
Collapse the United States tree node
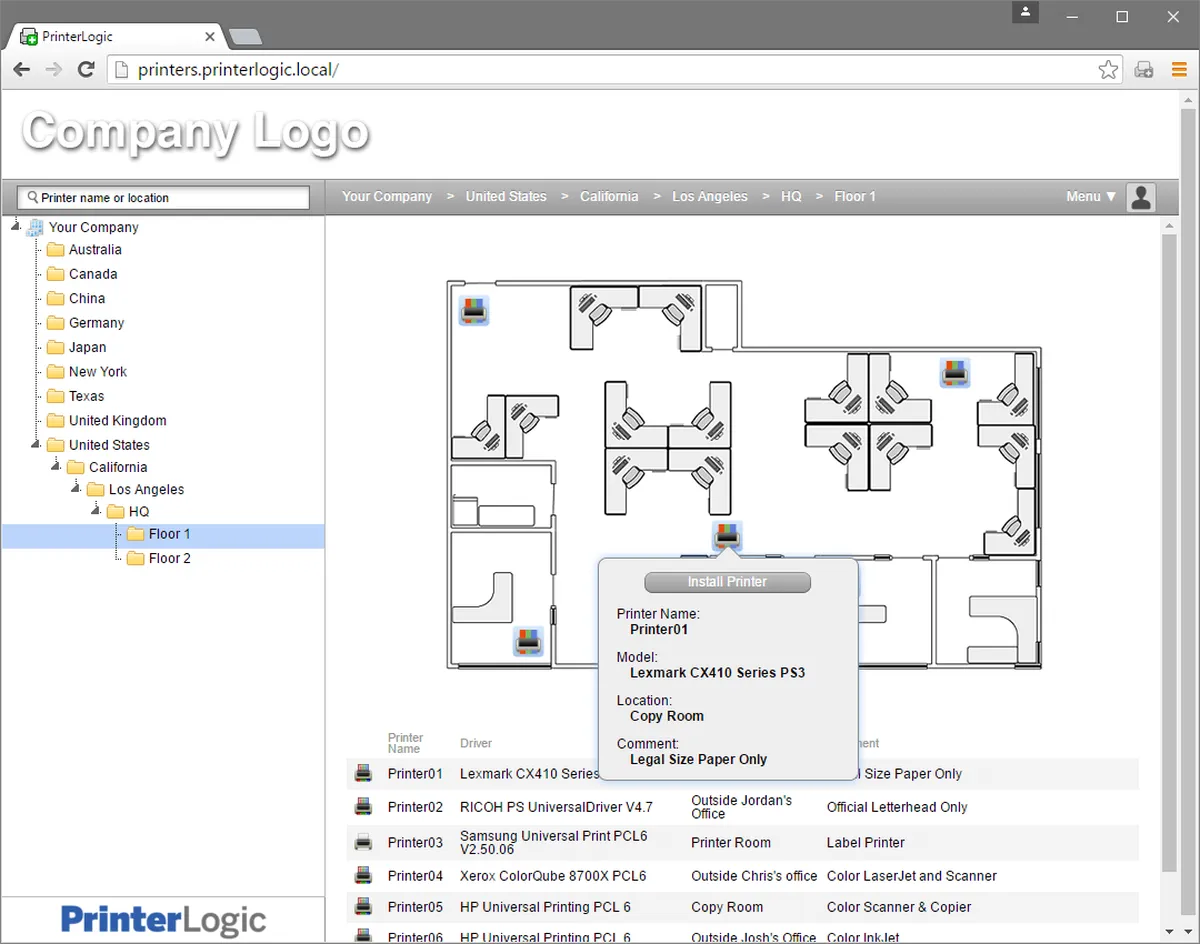(x=35, y=445)
